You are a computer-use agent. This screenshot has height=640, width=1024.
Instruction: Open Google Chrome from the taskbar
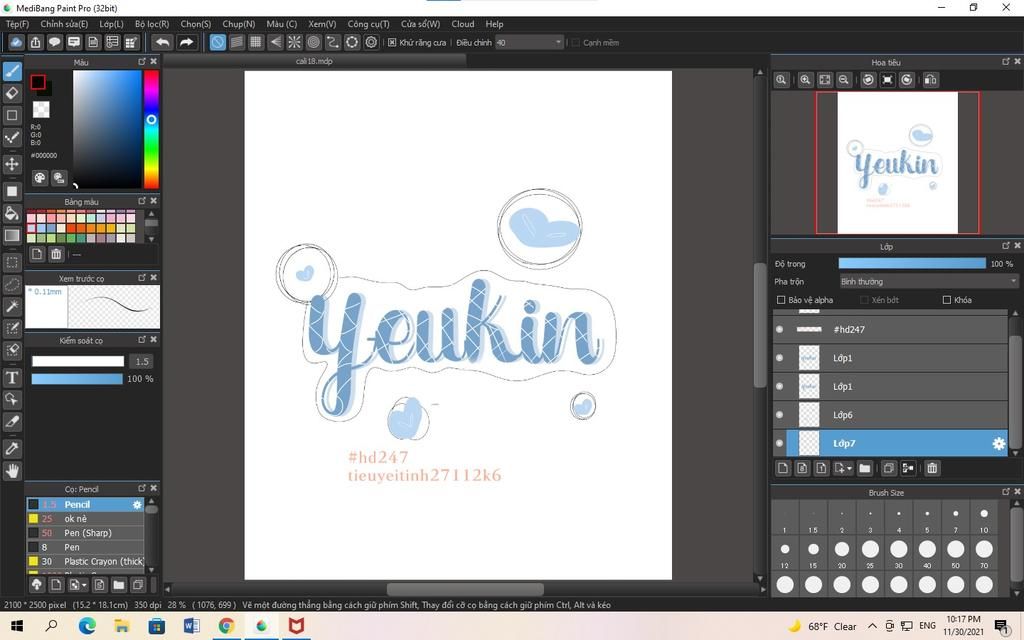[226, 626]
